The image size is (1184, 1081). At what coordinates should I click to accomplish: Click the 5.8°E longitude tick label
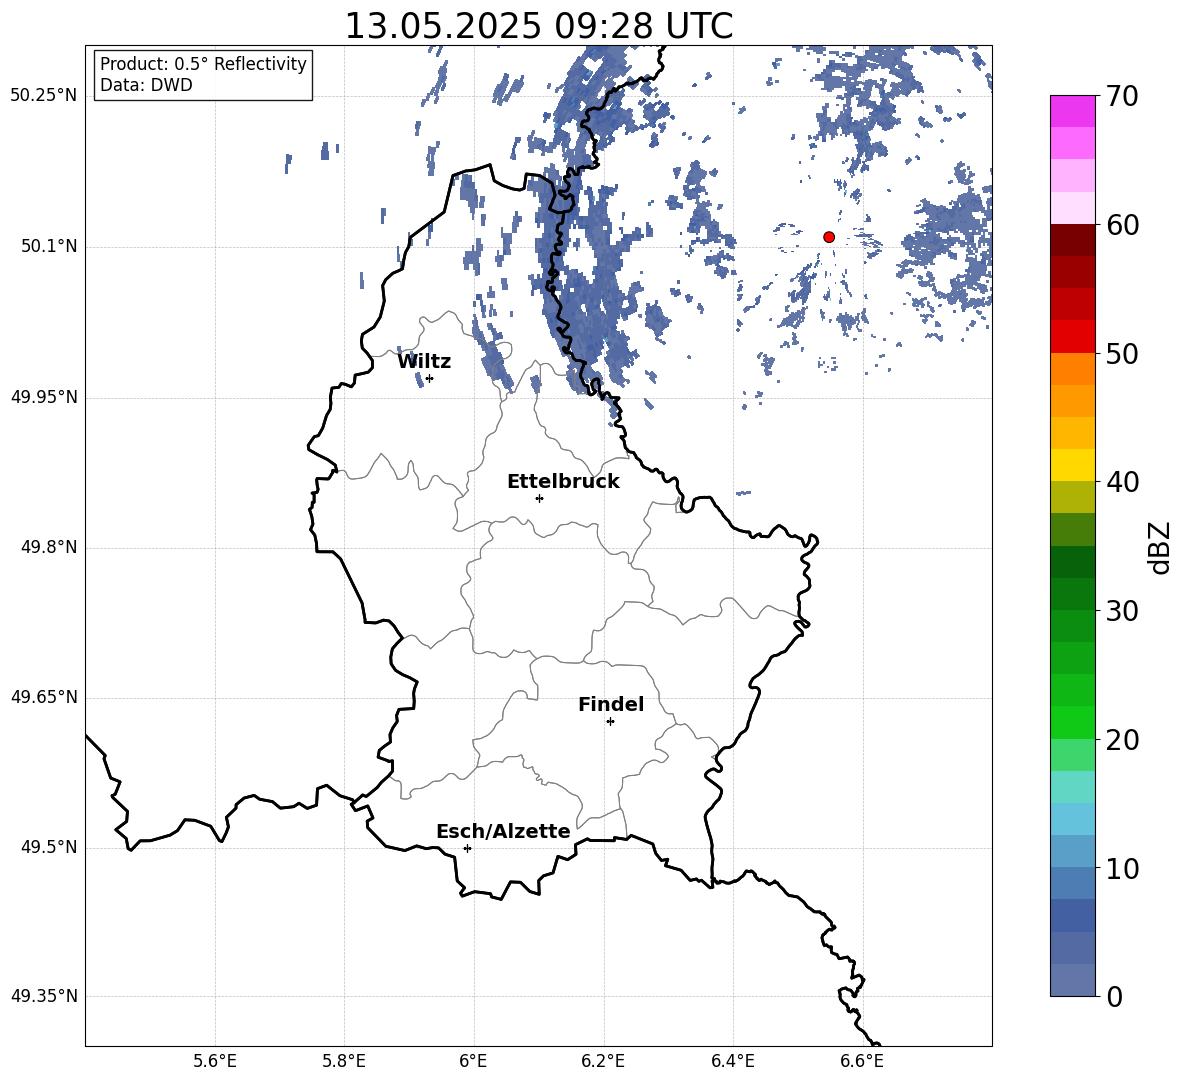point(344,1061)
